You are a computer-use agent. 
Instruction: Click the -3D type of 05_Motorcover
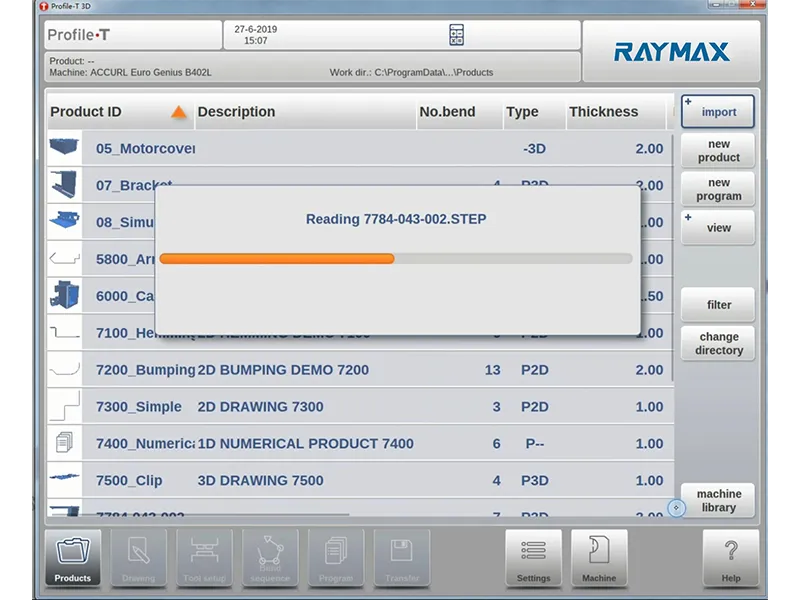tap(534, 148)
